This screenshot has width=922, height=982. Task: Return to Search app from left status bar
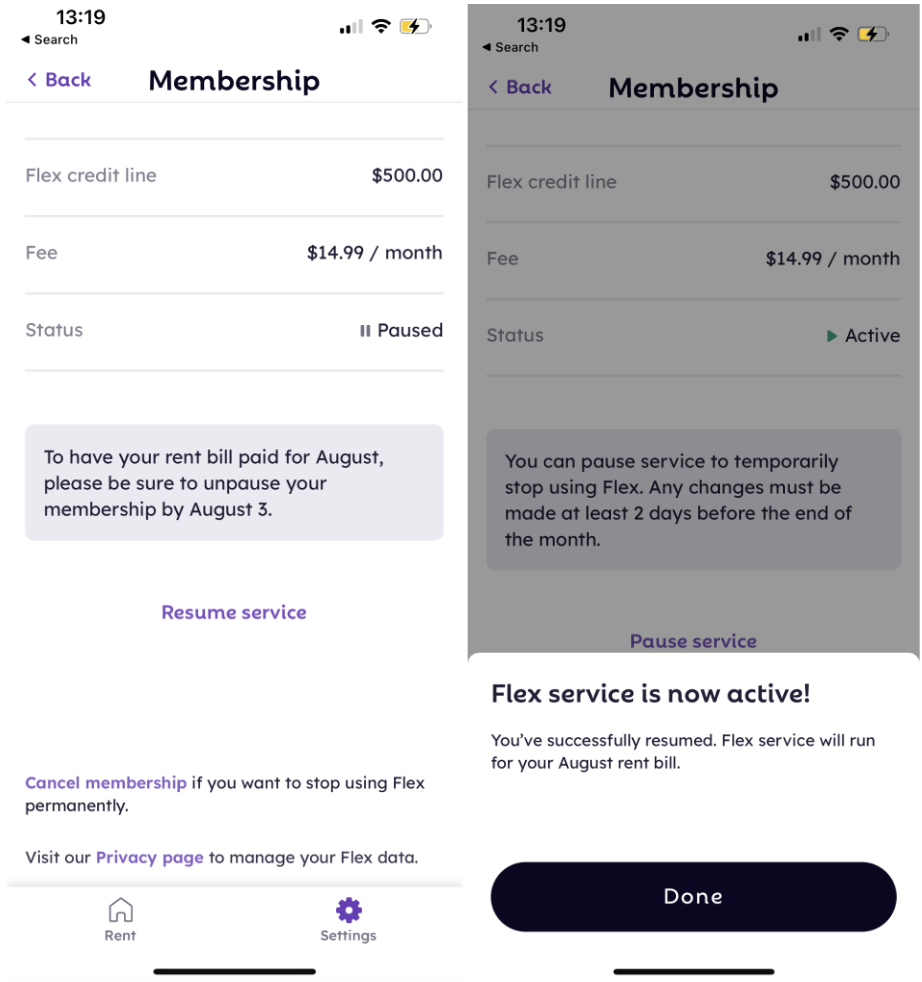pyautogui.click(x=49, y=40)
